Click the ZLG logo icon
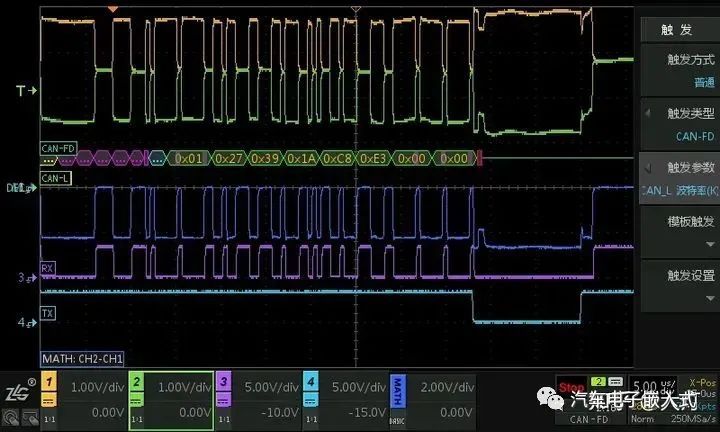The width and height of the screenshot is (720, 432). click(19, 390)
